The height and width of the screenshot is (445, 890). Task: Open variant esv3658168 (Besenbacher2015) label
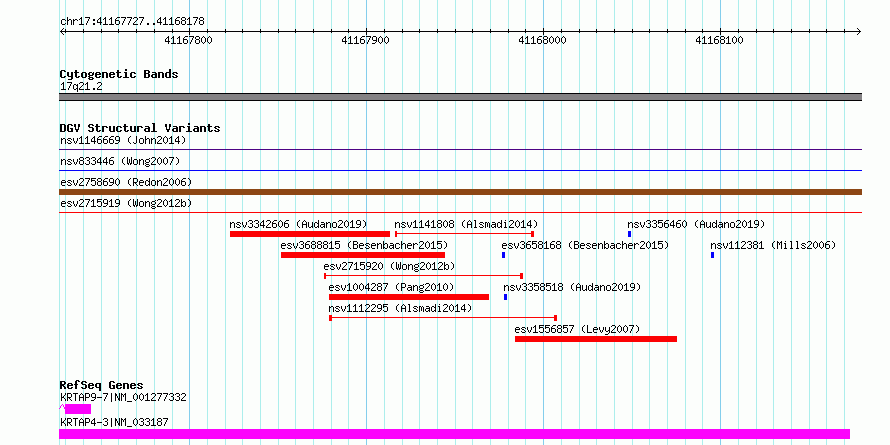click(x=585, y=245)
